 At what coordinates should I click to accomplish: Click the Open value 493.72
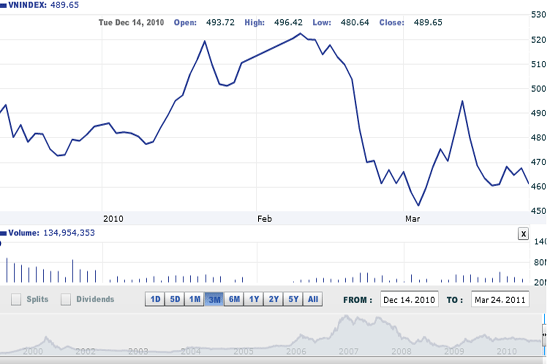(220, 22)
